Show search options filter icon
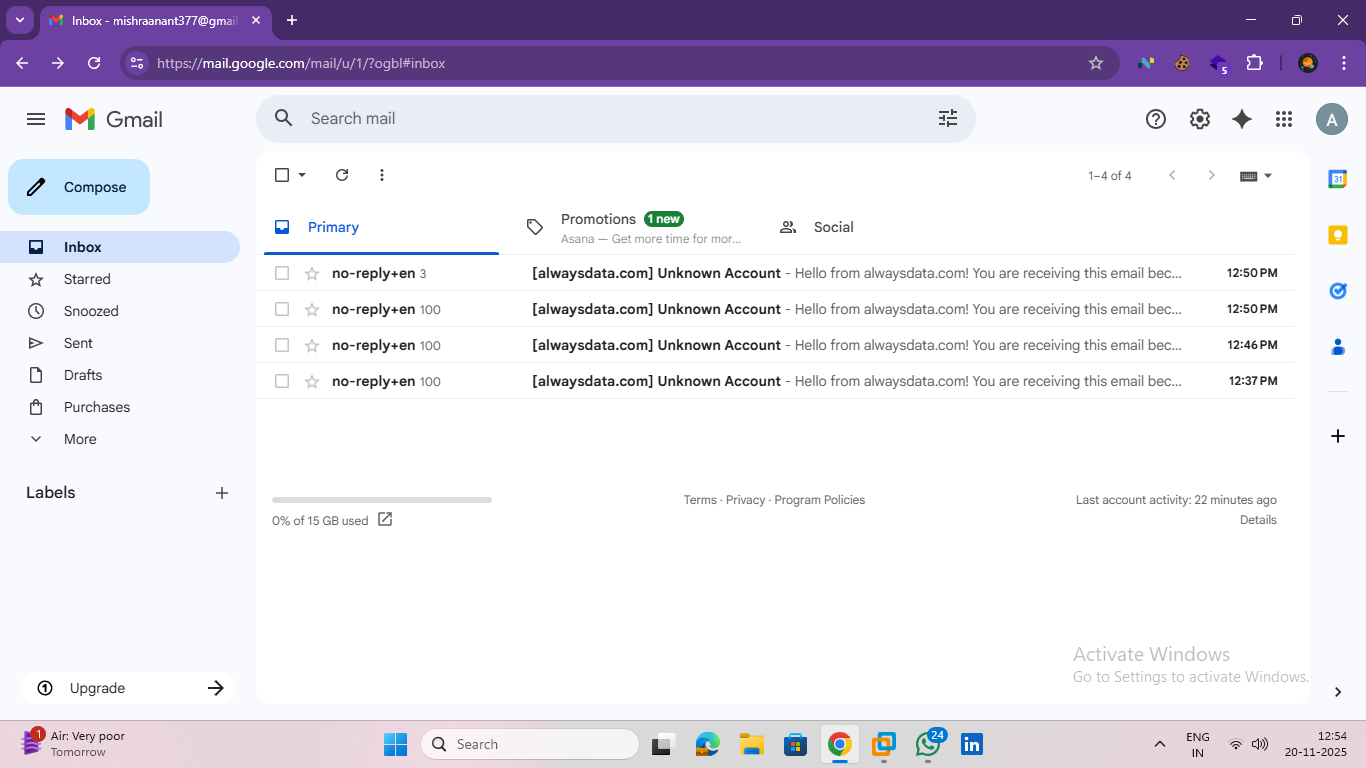The height and width of the screenshot is (768, 1366). pos(947,119)
